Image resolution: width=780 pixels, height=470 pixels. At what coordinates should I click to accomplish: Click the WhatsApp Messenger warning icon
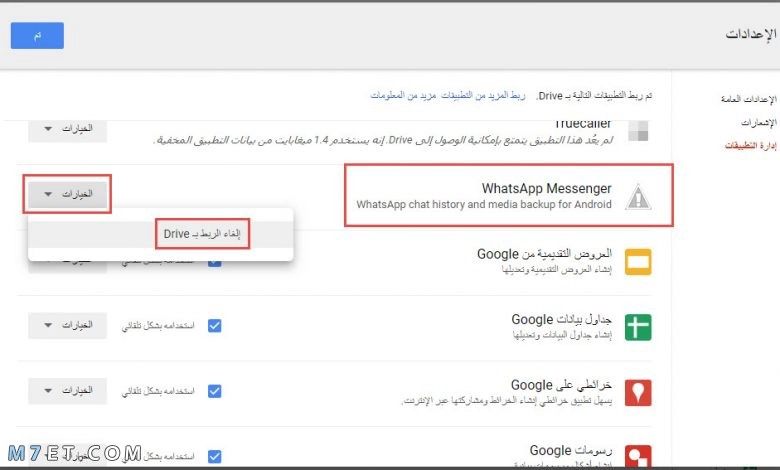tap(639, 197)
